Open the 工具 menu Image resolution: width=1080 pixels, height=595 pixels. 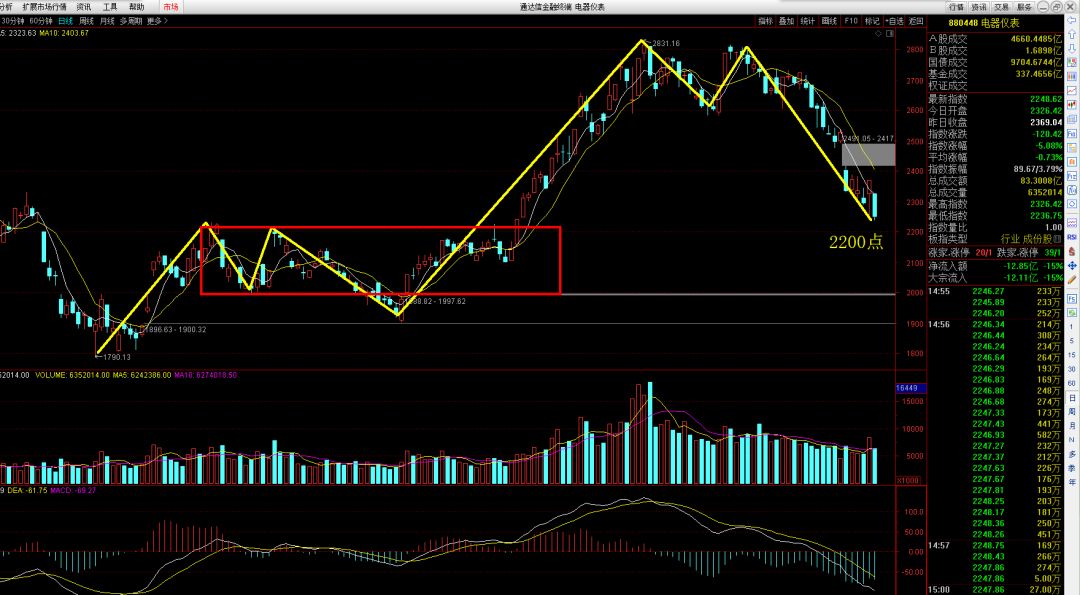(x=110, y=7)
